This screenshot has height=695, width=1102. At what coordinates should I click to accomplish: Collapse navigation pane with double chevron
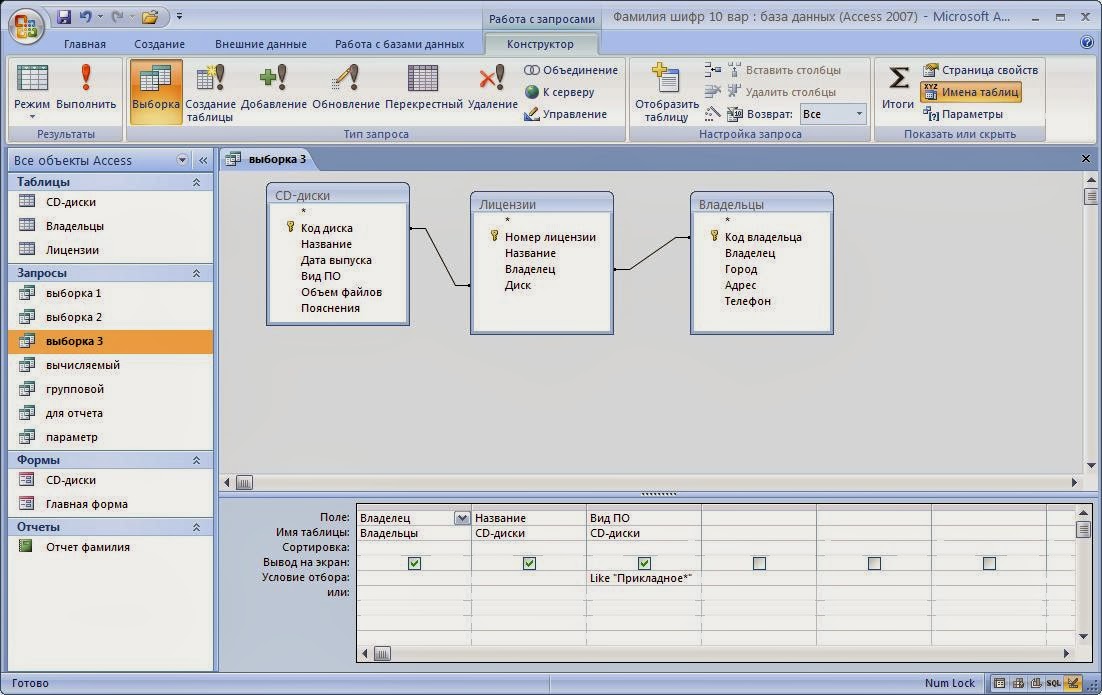203,160
